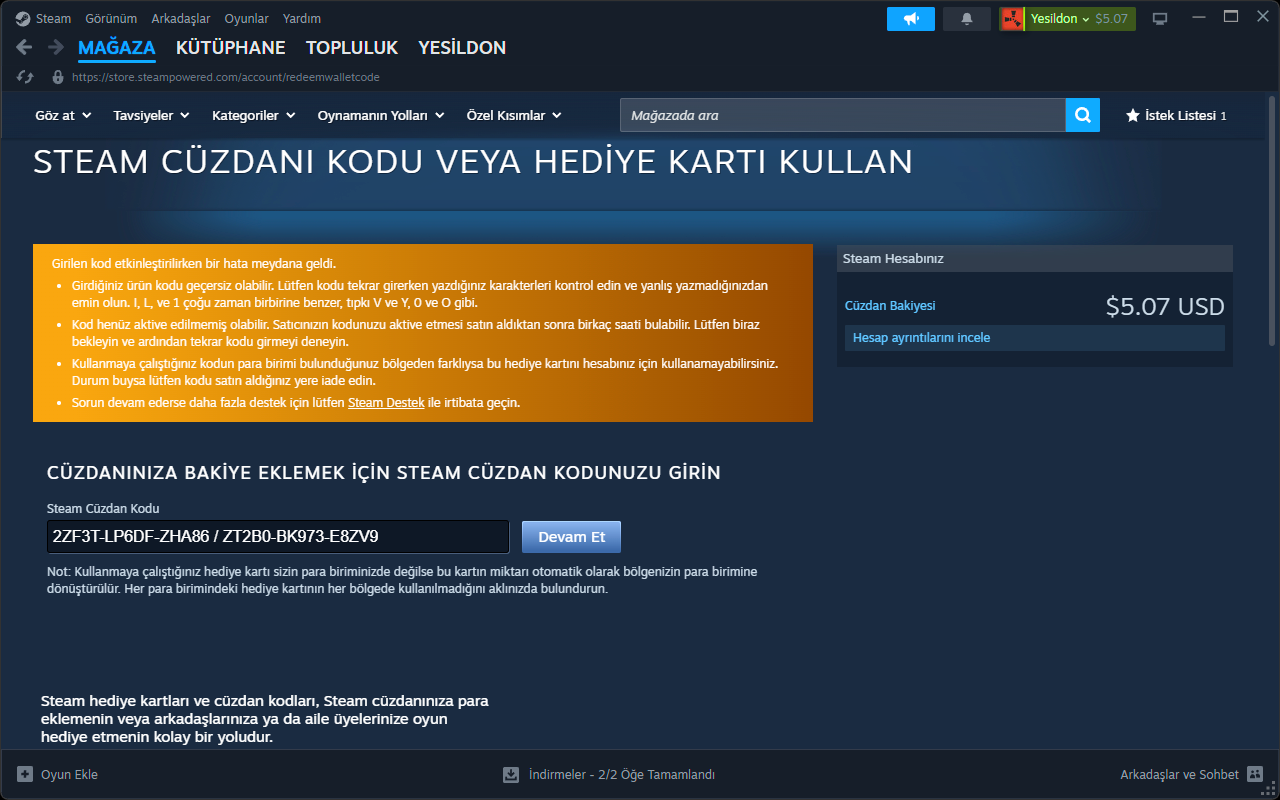Viewport: 1280px width, 800px height.
Task: Open notifications bell
Action: tap(967, 19)
